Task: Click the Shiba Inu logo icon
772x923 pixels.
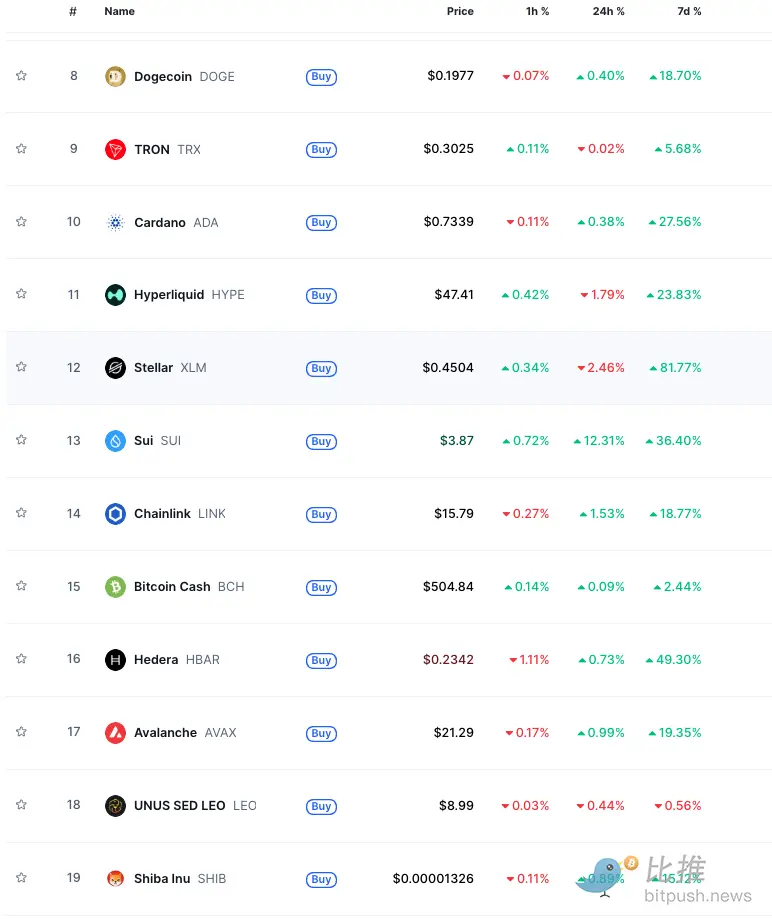Action: point(115,879)
